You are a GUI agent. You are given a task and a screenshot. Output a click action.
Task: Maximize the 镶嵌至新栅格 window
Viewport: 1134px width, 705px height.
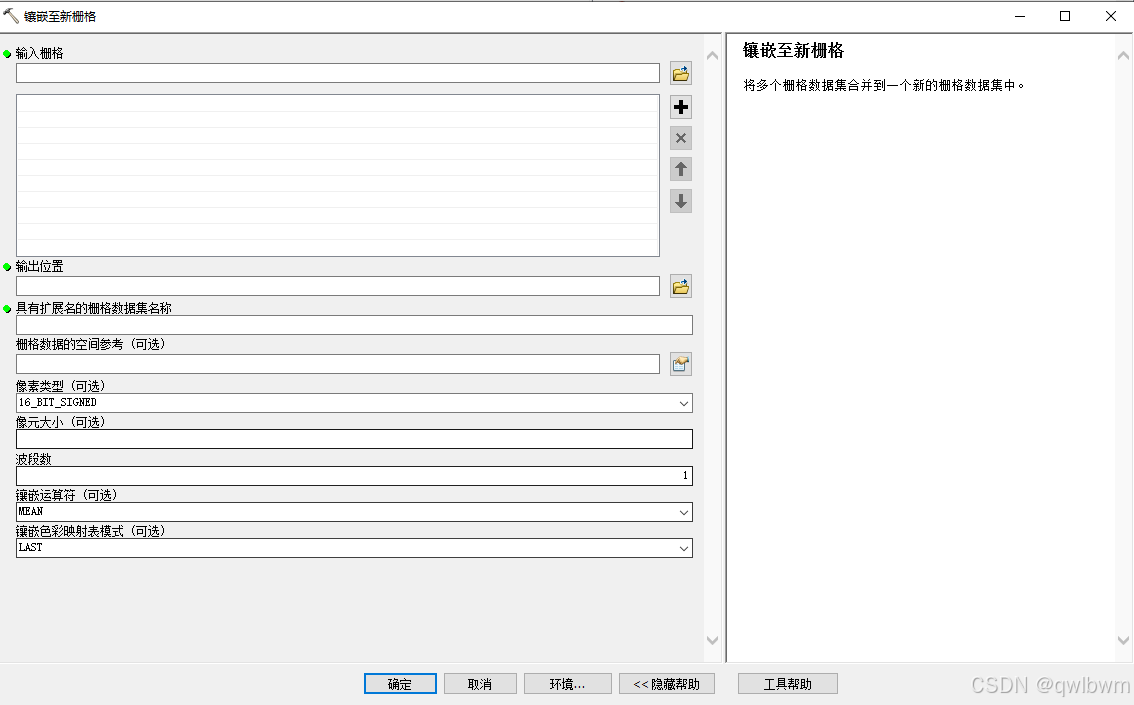pyautogui.click(x=1065, y=16)
